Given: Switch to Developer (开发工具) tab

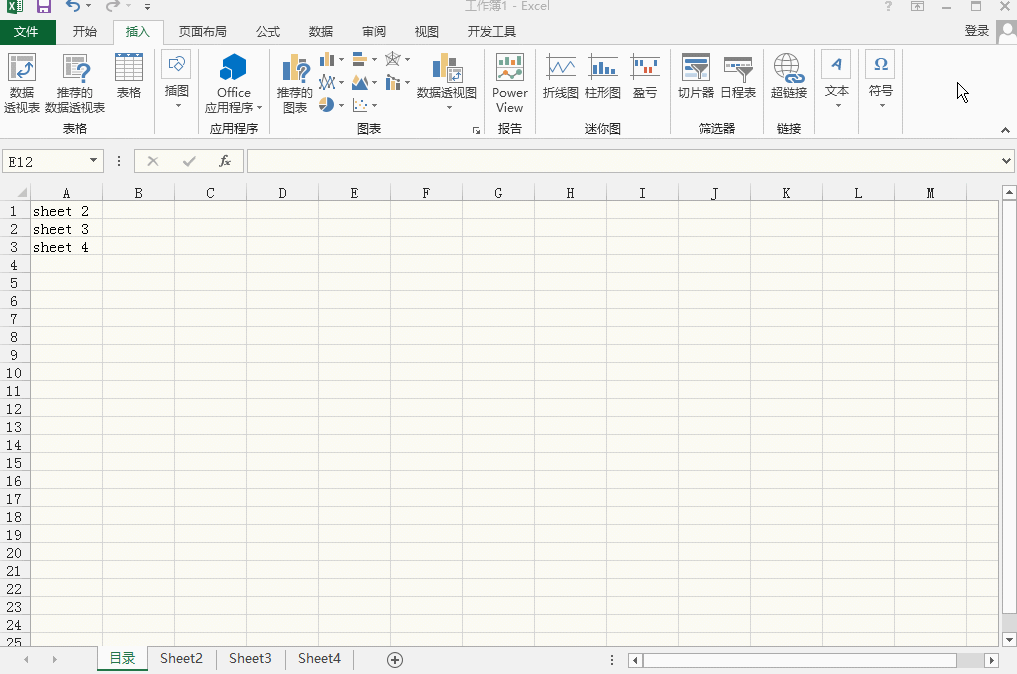Looking at the screenshot, I should [492, 32].
